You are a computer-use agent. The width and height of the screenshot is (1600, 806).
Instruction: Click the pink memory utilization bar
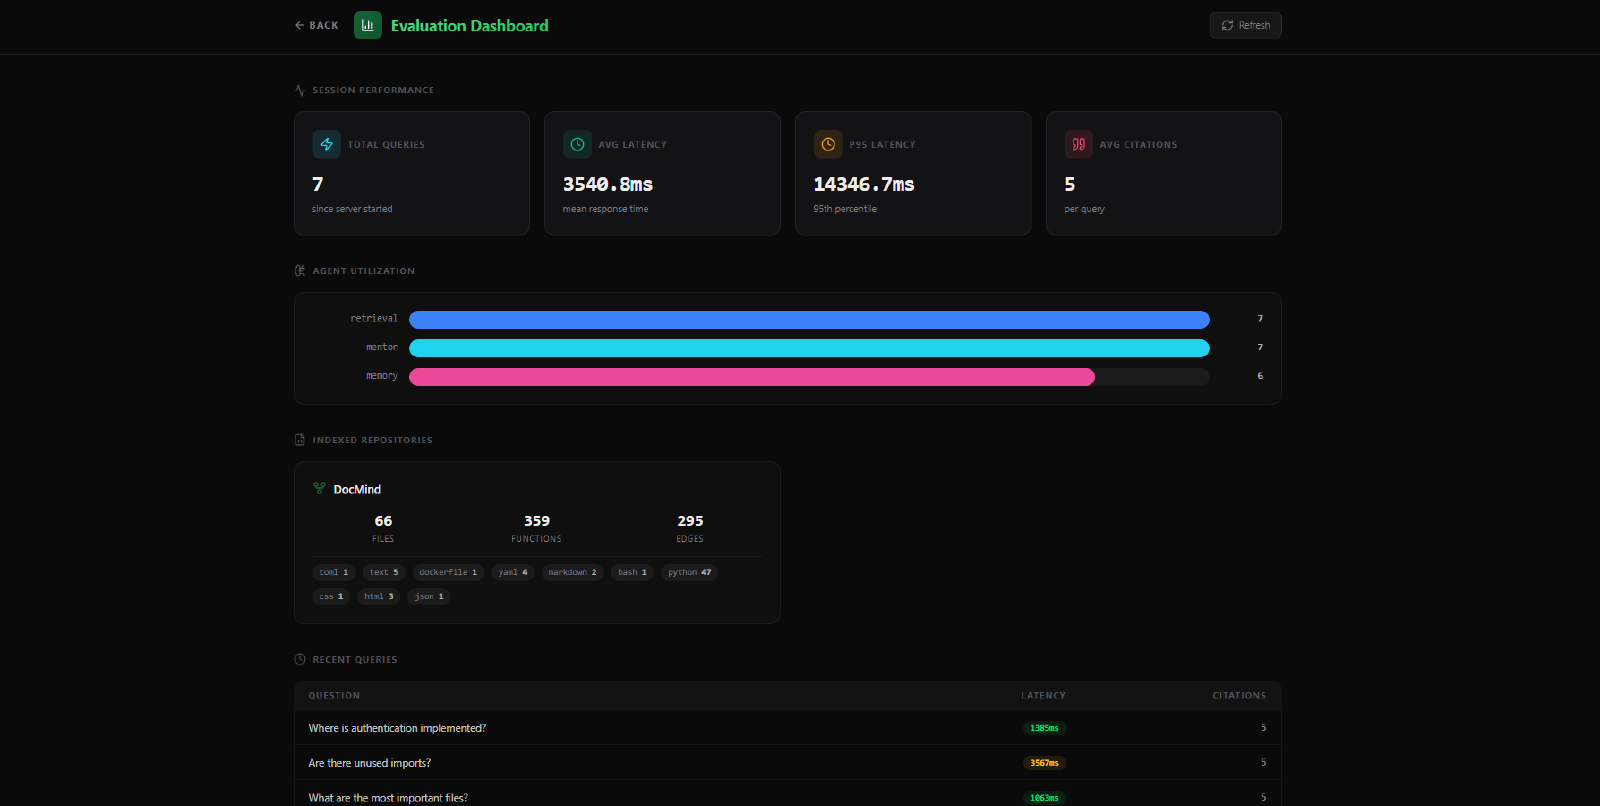point(752,377)
